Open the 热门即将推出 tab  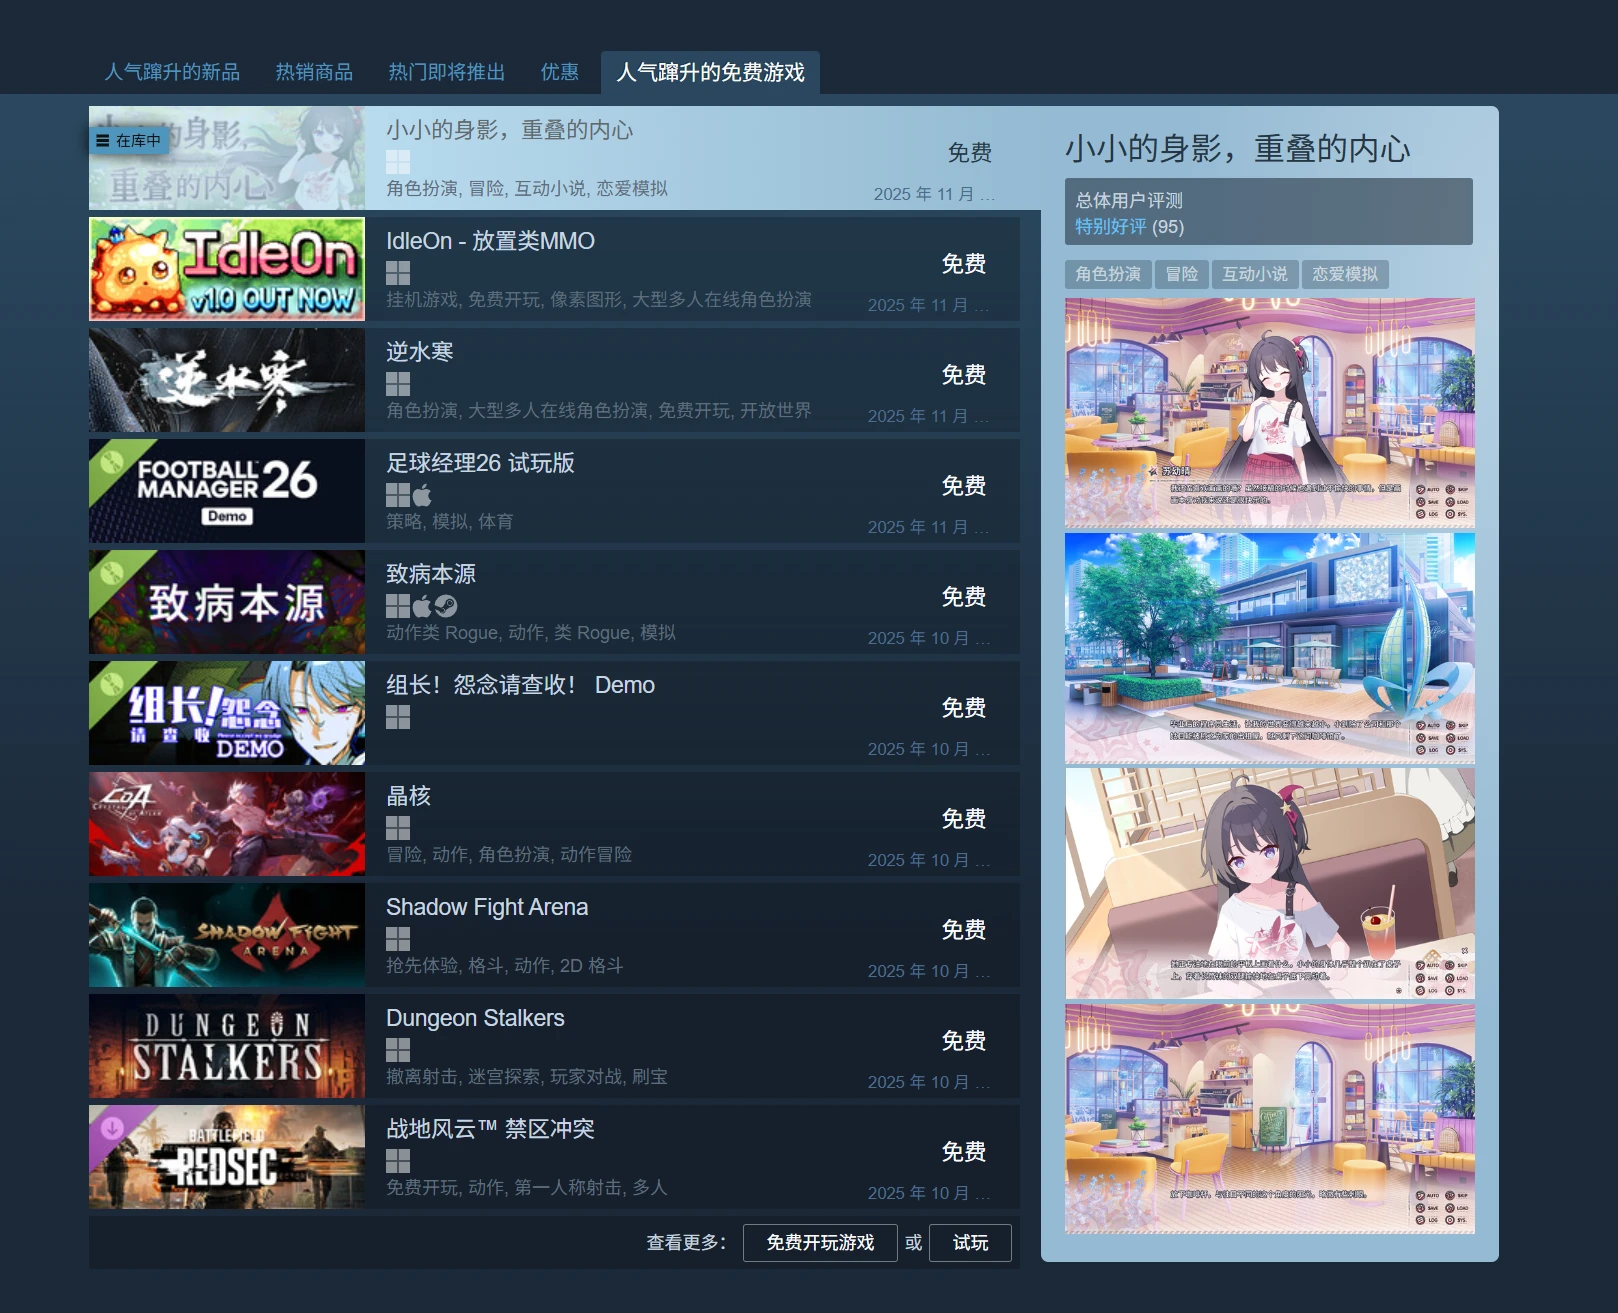click(446, 72)
